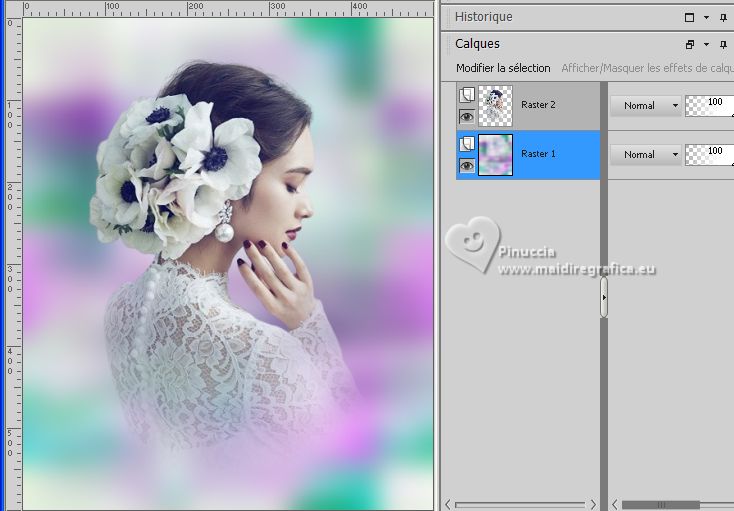Select the Raster 1 layer thumbnail
734x511 pixels.
[x=495, y=155]
